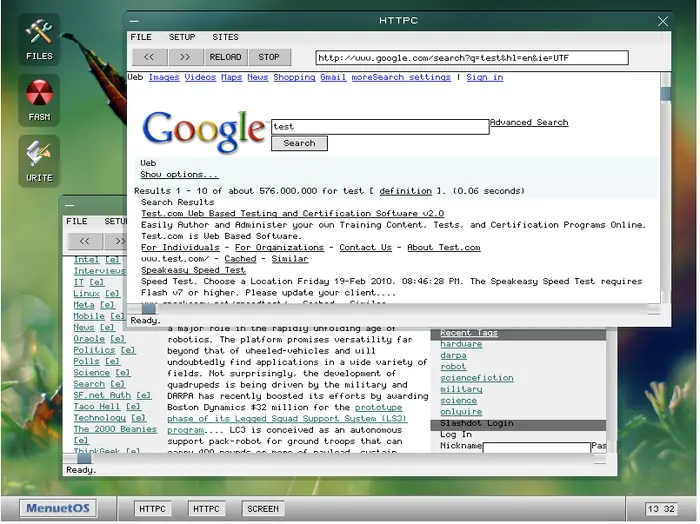Screen dimensions: 700x524
Task: Open SETUP menu in front HTTPC window
Action: pos(182,37)
